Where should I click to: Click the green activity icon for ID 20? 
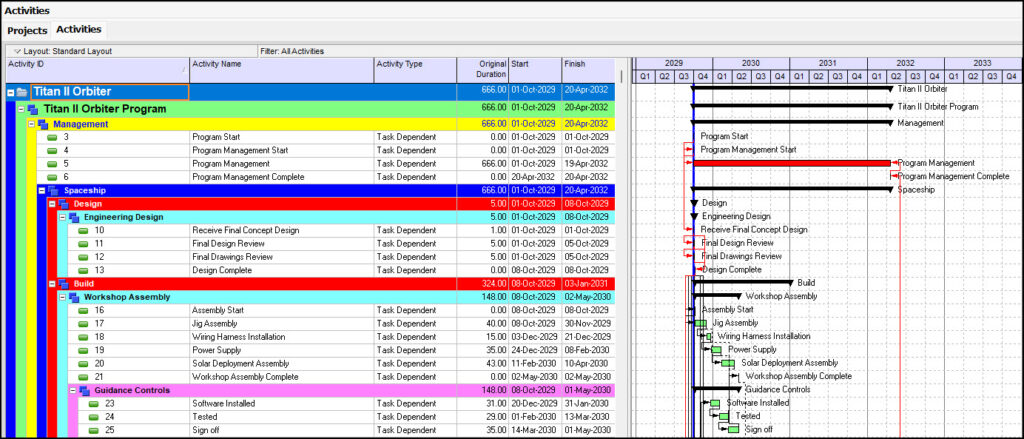[x=84, y=363]
